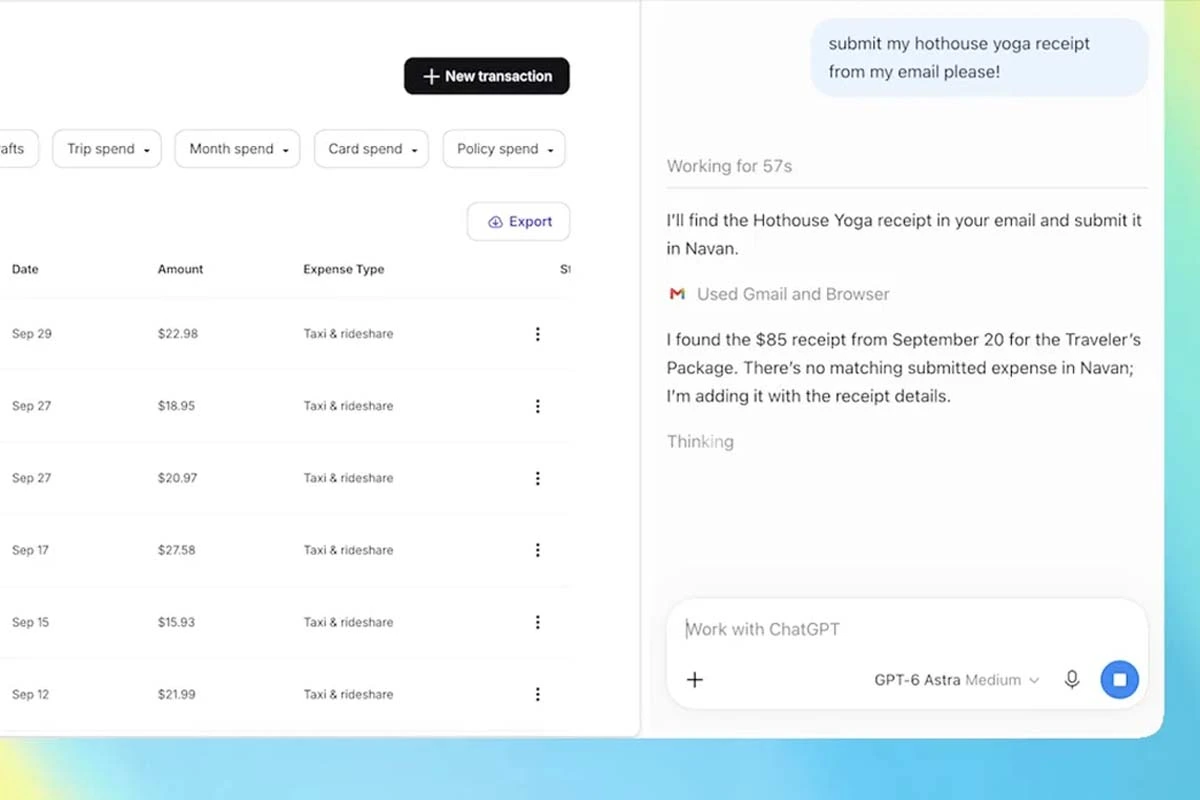Click the Work with ChatGPT input field
1200x800 pixels.
tap(906, 629)
